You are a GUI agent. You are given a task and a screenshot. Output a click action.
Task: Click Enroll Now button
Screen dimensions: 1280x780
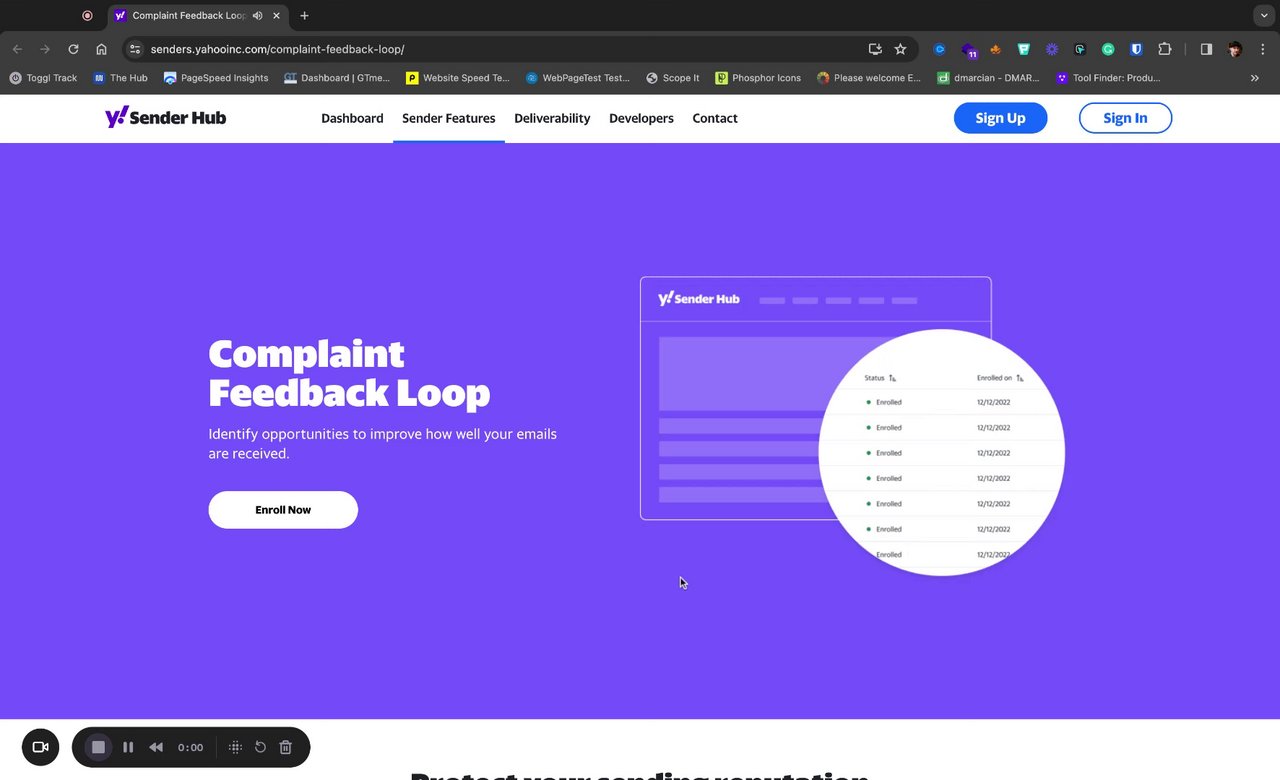[283, 510]
